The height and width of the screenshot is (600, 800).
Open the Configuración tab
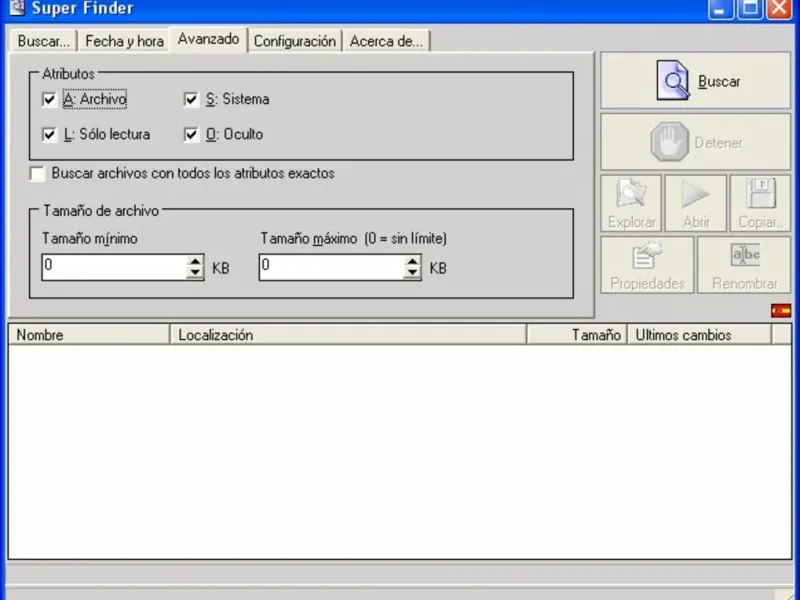(294, 41)
